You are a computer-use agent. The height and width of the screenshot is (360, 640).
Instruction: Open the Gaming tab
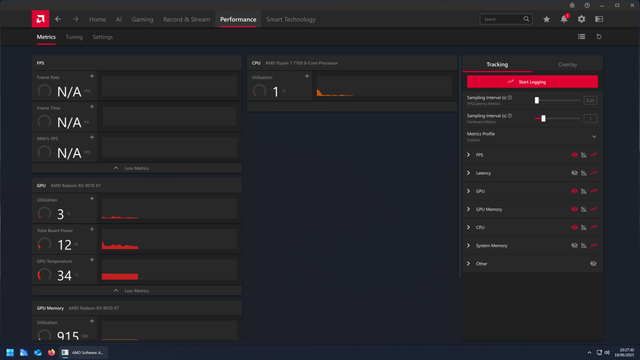click(142, 19)
